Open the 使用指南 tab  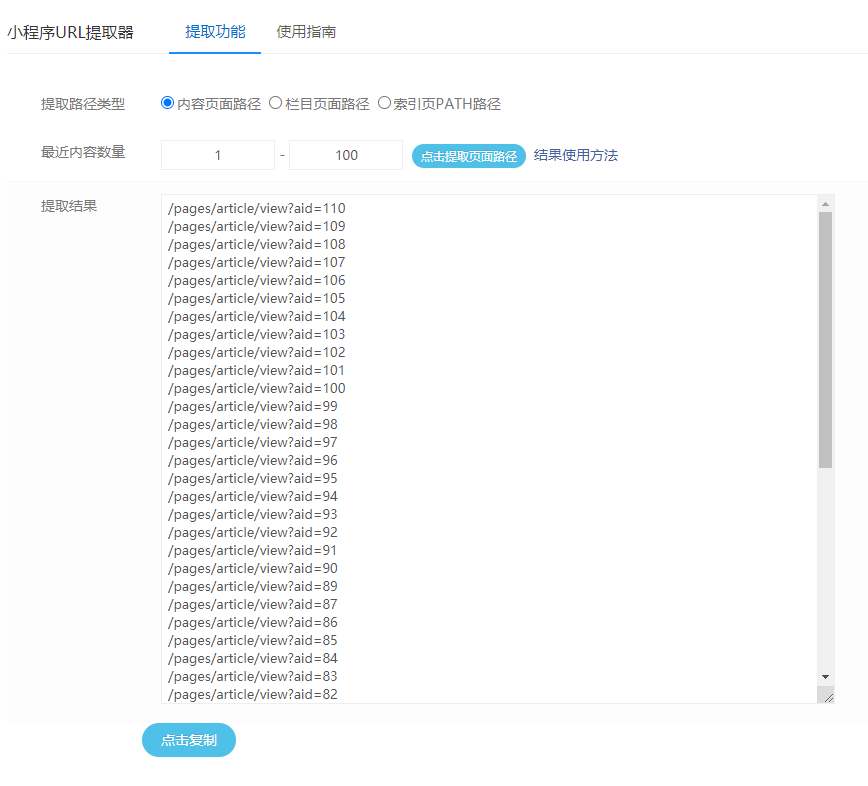(306, 32)
